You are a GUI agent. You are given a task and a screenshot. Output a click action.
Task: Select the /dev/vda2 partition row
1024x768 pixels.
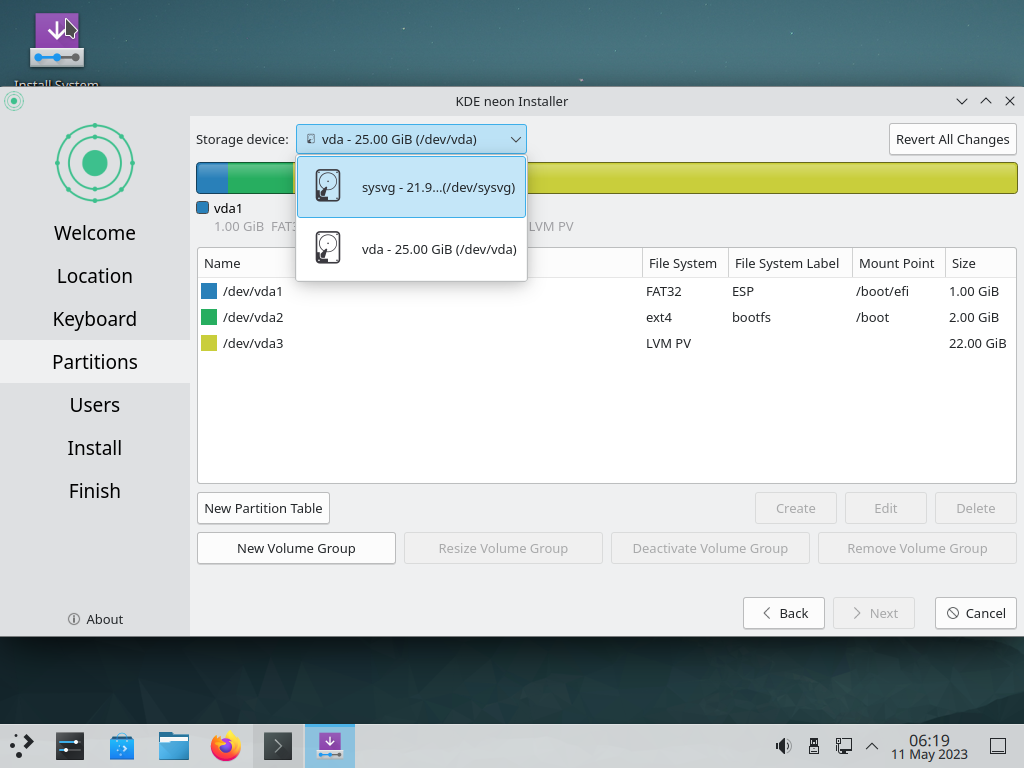(607, 317)
